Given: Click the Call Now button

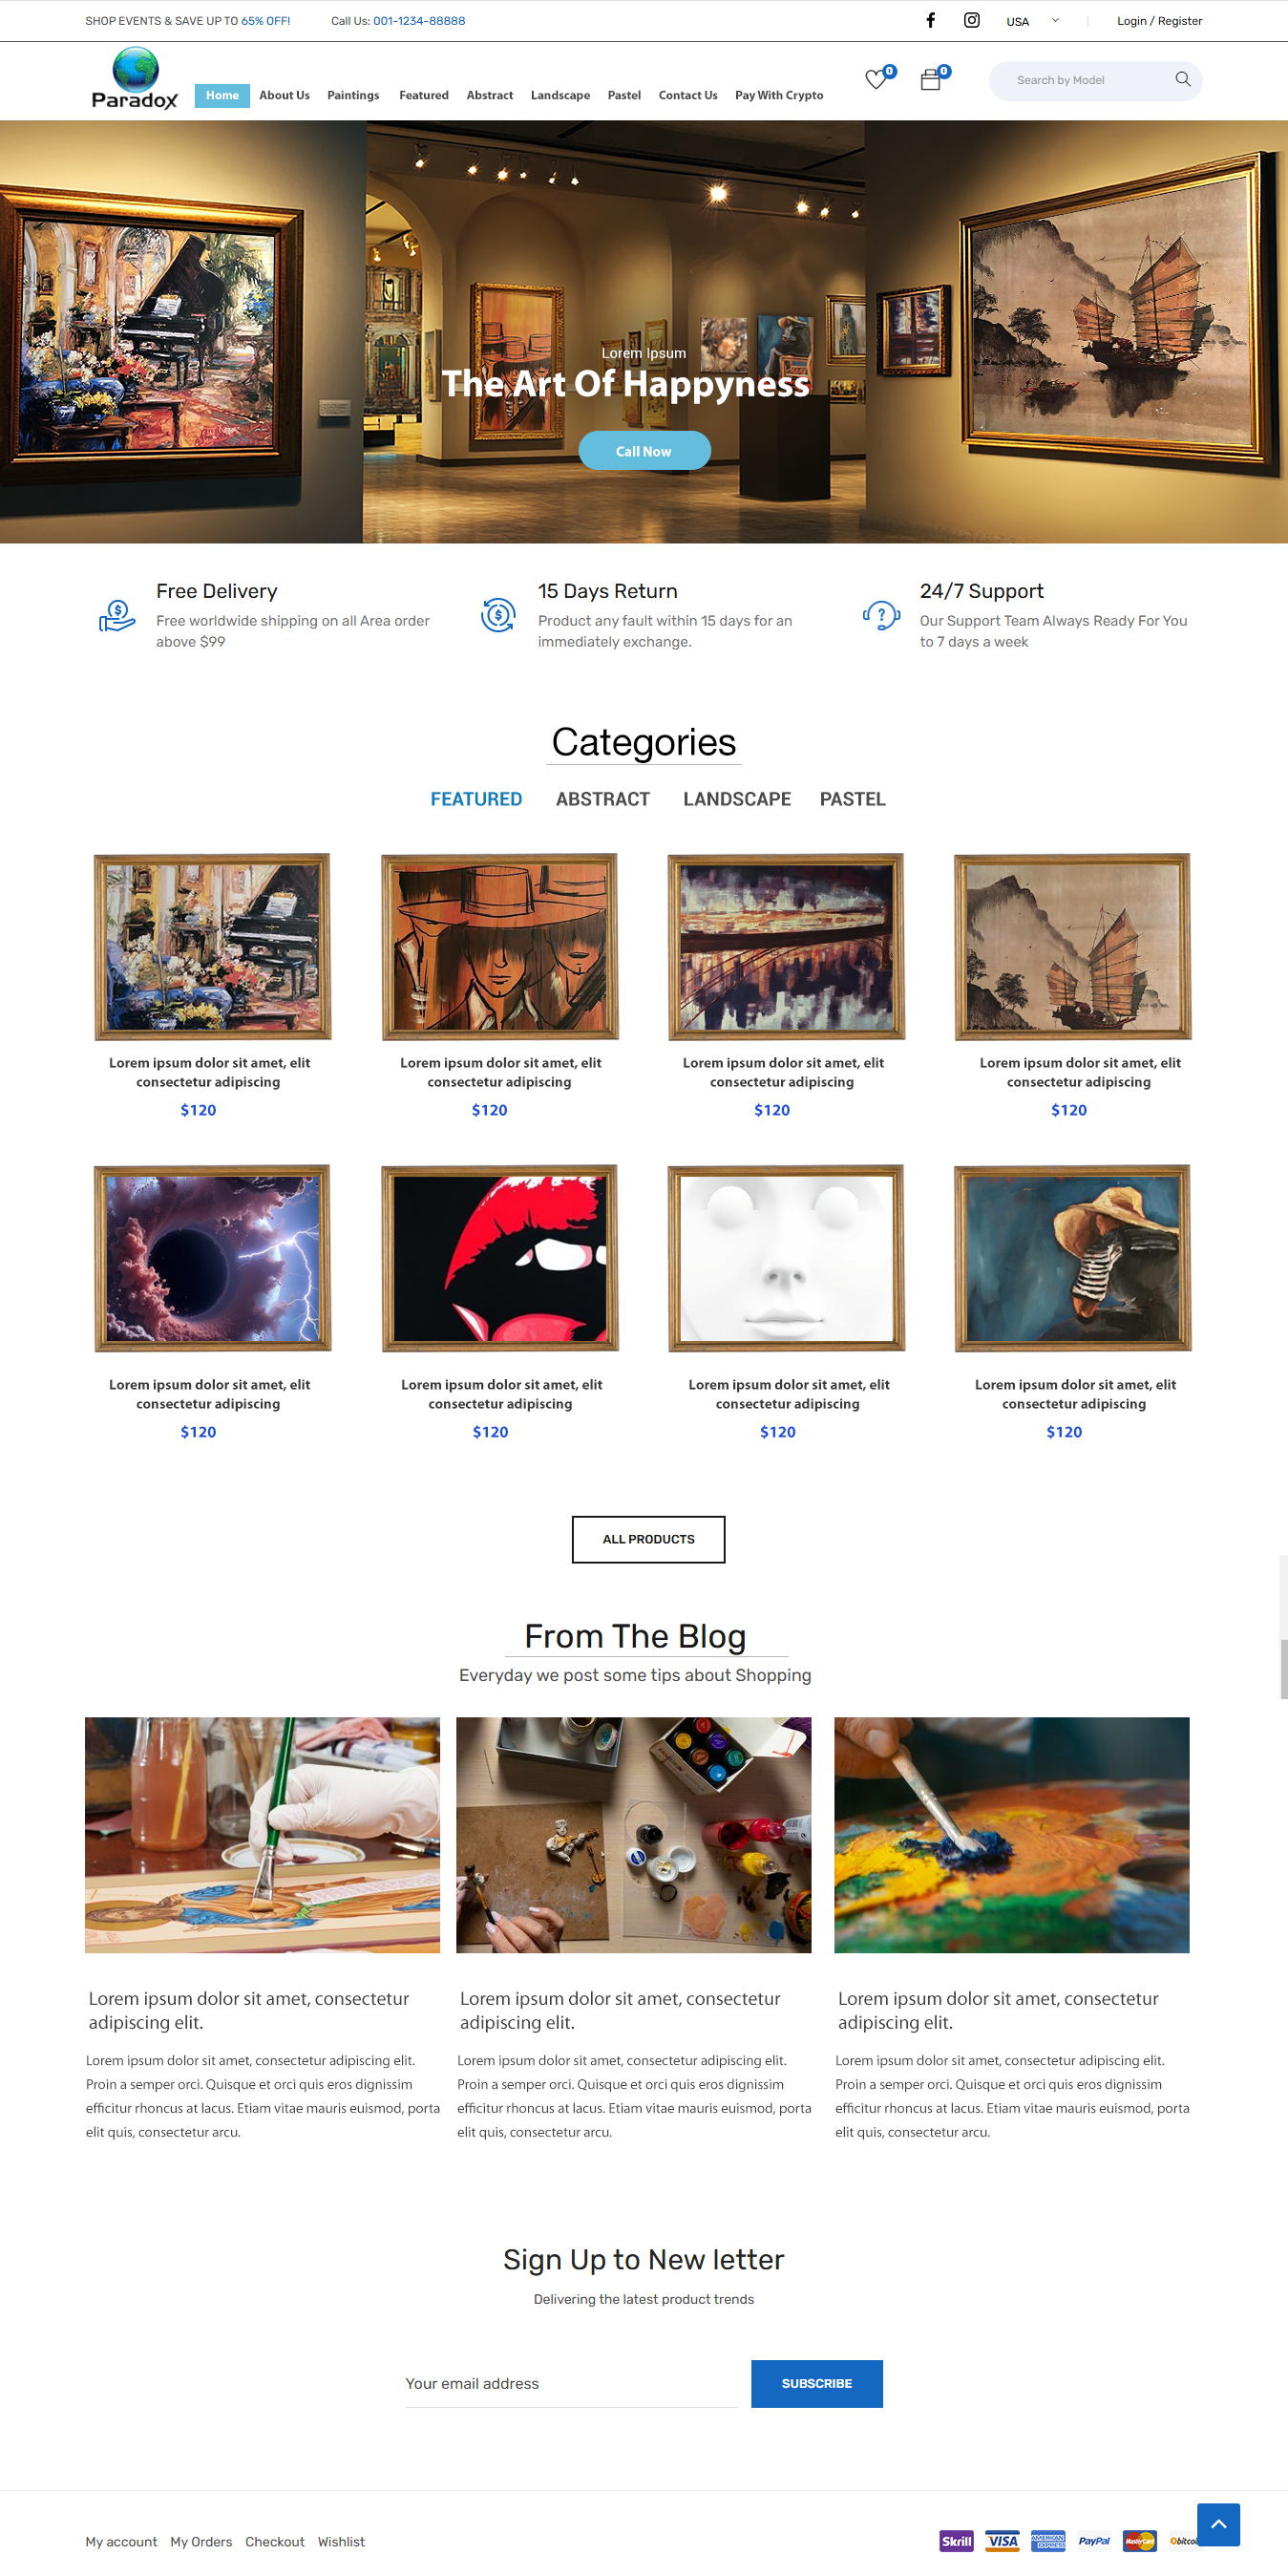Looking at the screenshot, I should tap(644, 451).
